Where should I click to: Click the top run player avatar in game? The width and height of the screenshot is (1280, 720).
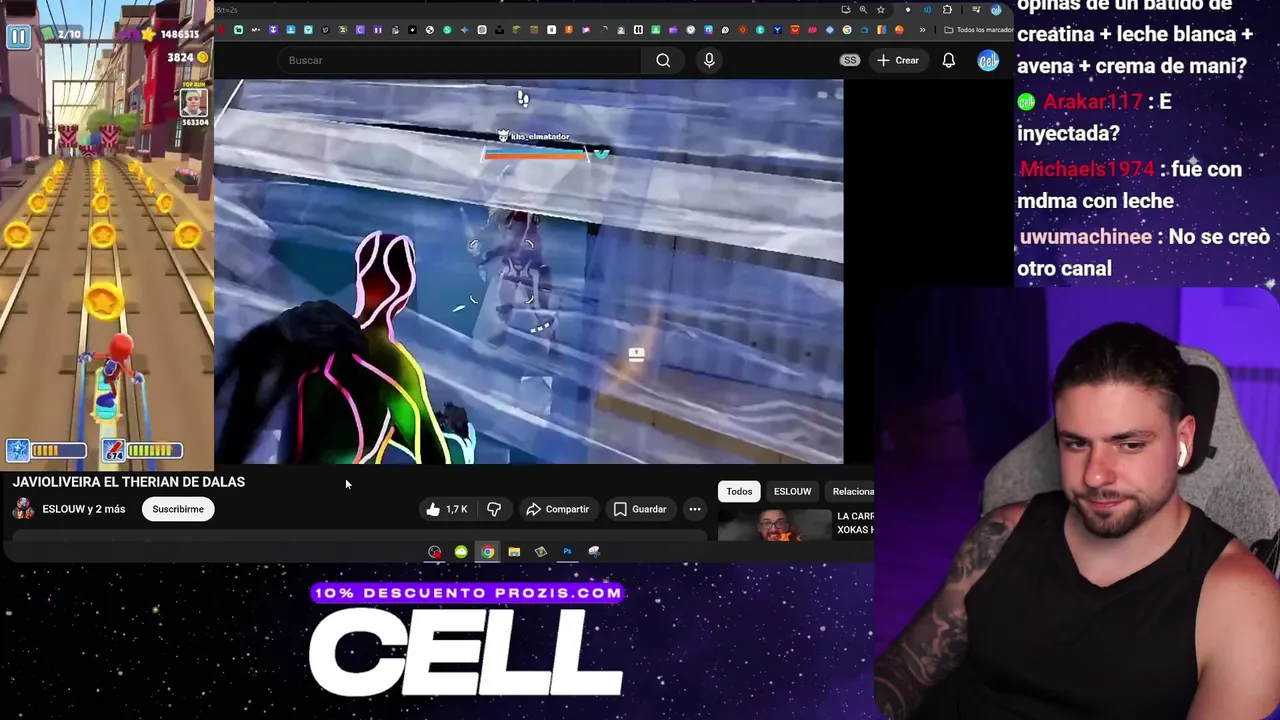point(194,103)
